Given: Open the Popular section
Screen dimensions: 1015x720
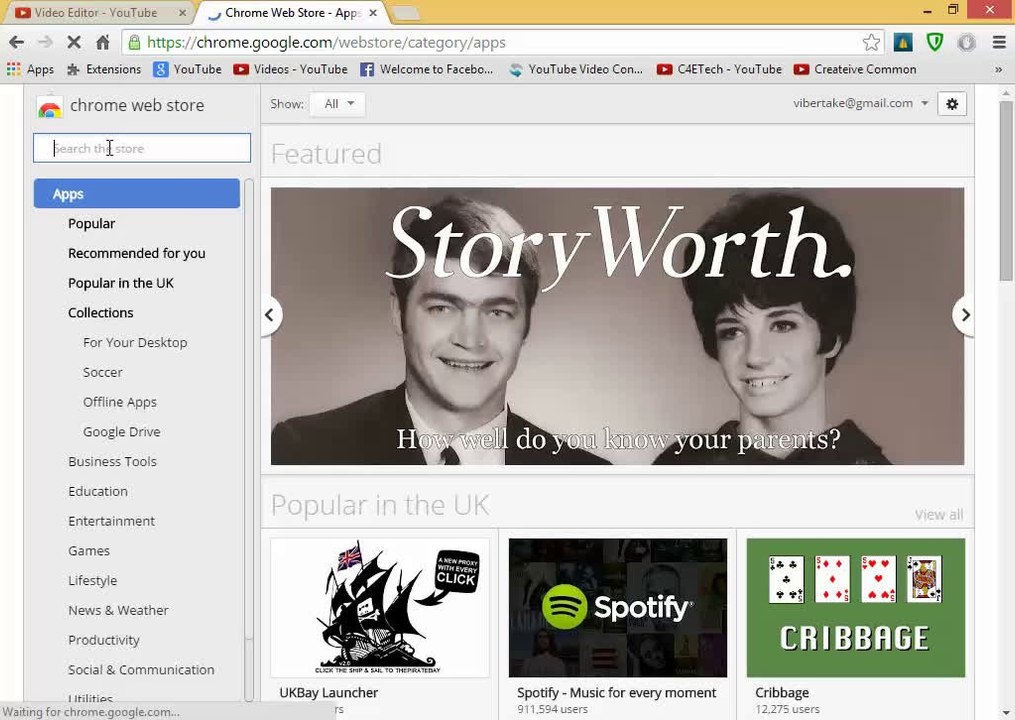Looking at the screenshot, I should (91, 223).
